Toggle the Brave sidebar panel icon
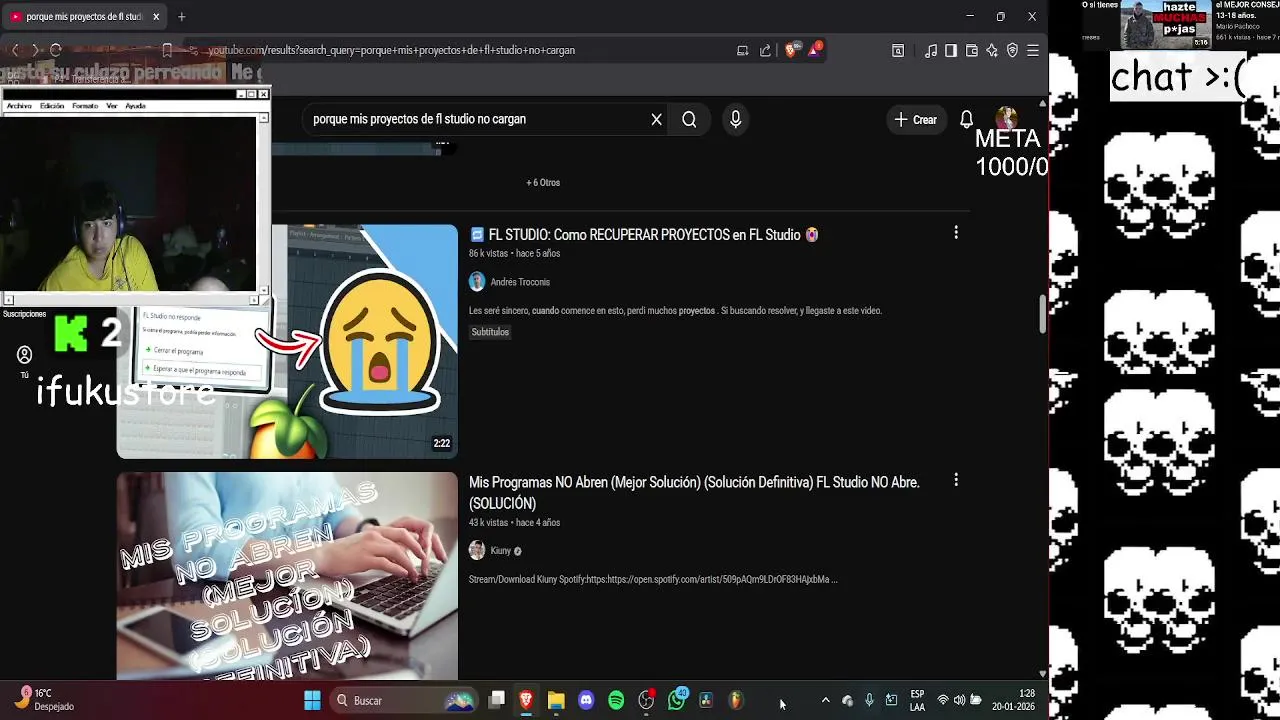Image resolution: width=1280 pixels, height=720 pixels. pyautogui.click(x=951, y=50)
